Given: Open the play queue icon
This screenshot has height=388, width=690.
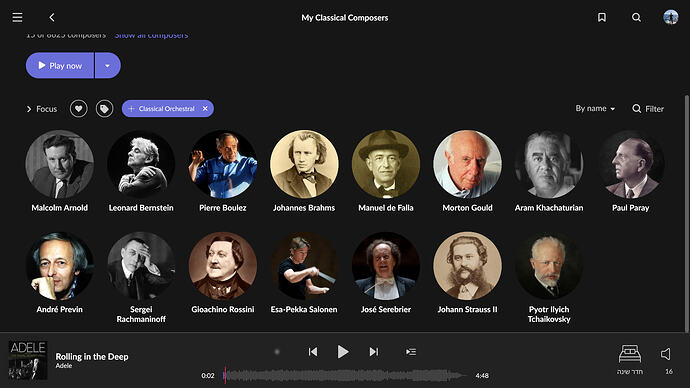Looking at the screenshot, I should point(411,352).
